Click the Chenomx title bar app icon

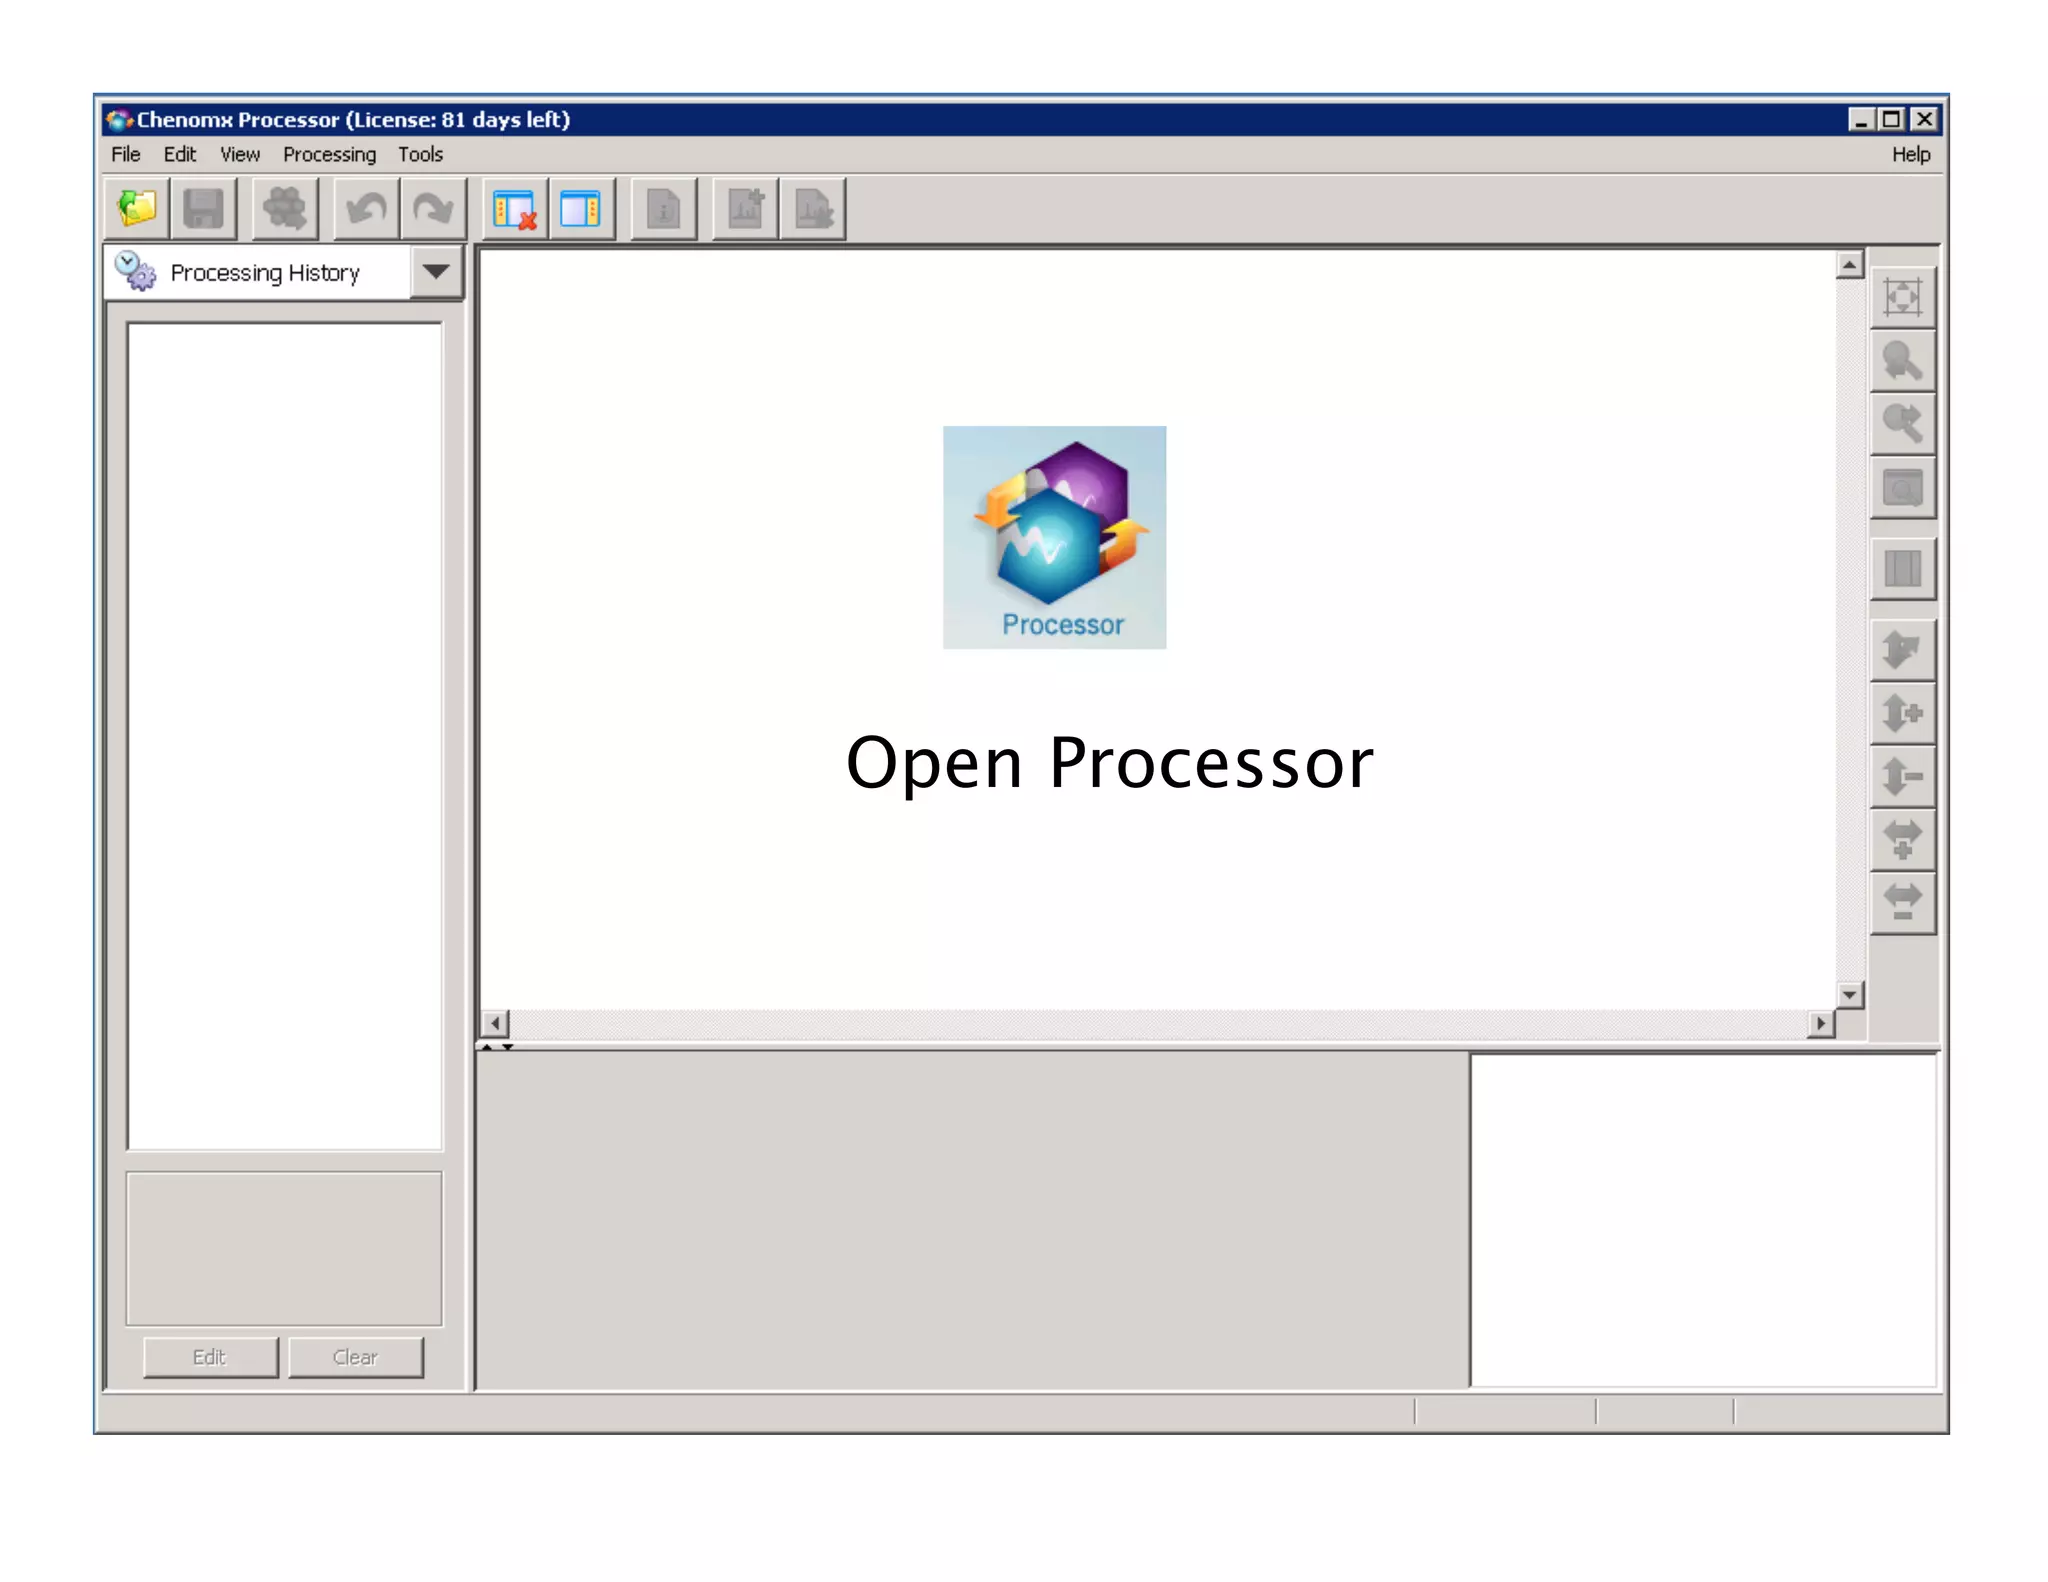tap(119, 120)
